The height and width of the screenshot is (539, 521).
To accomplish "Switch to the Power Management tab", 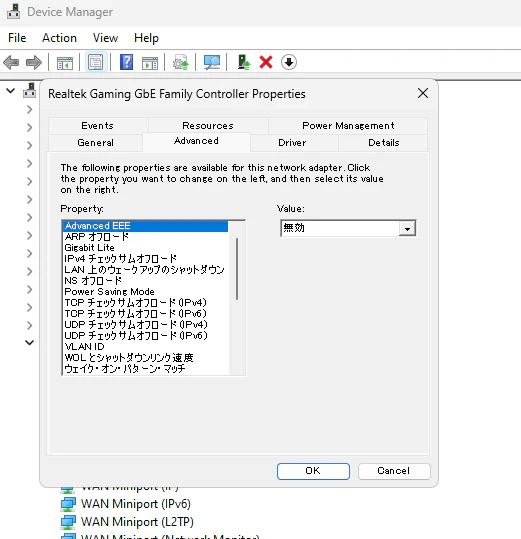I will (348, 126).
